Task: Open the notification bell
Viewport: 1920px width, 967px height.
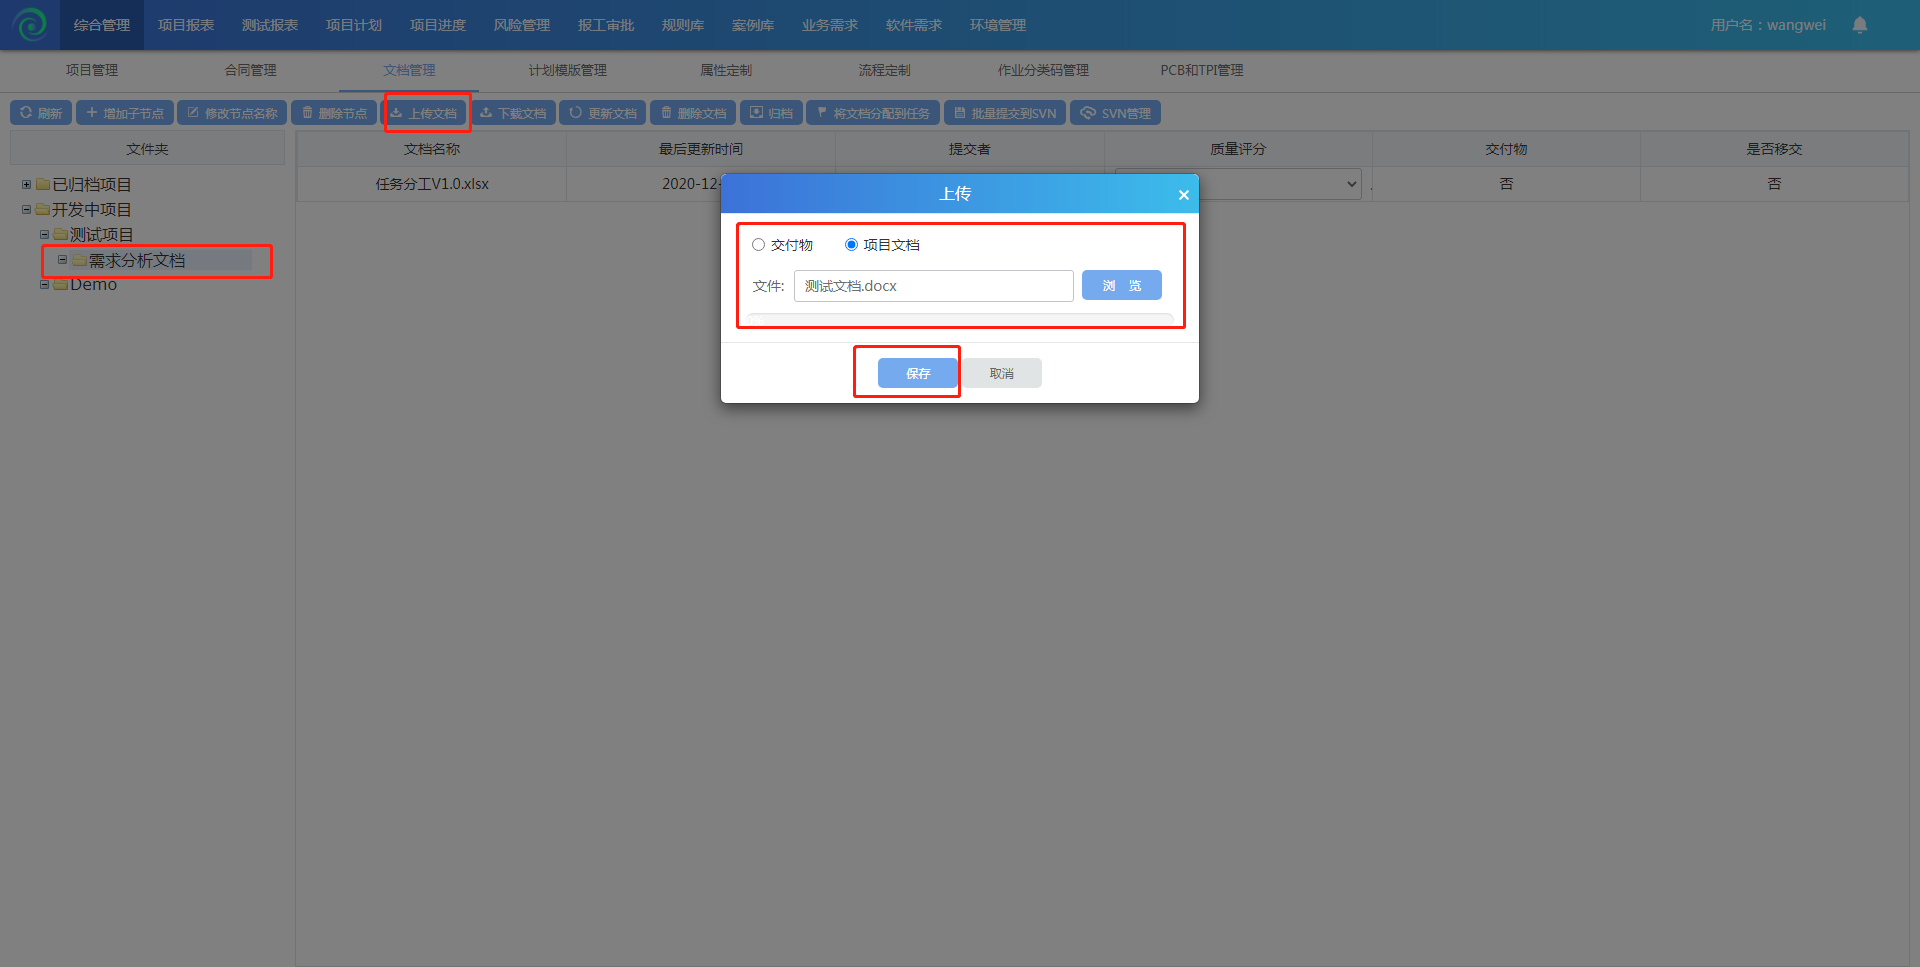Action: (x=1860, y=25)
